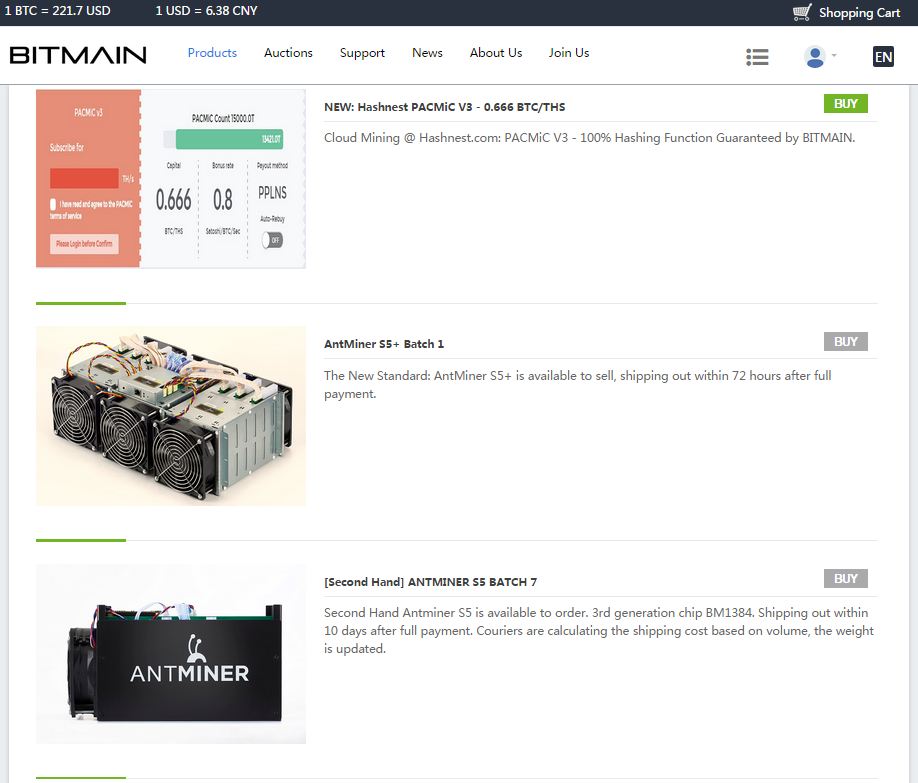Toggle the Auto-Rebuy switch

click(x=272, y=240)
